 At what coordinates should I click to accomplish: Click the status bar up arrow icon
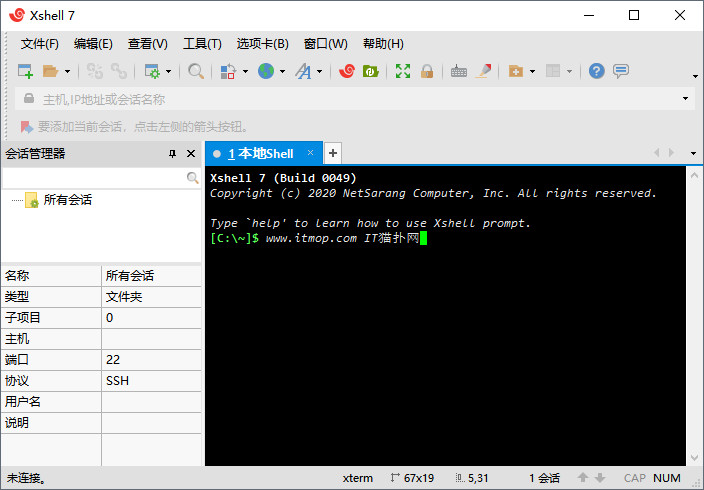(x=583, y=478)
